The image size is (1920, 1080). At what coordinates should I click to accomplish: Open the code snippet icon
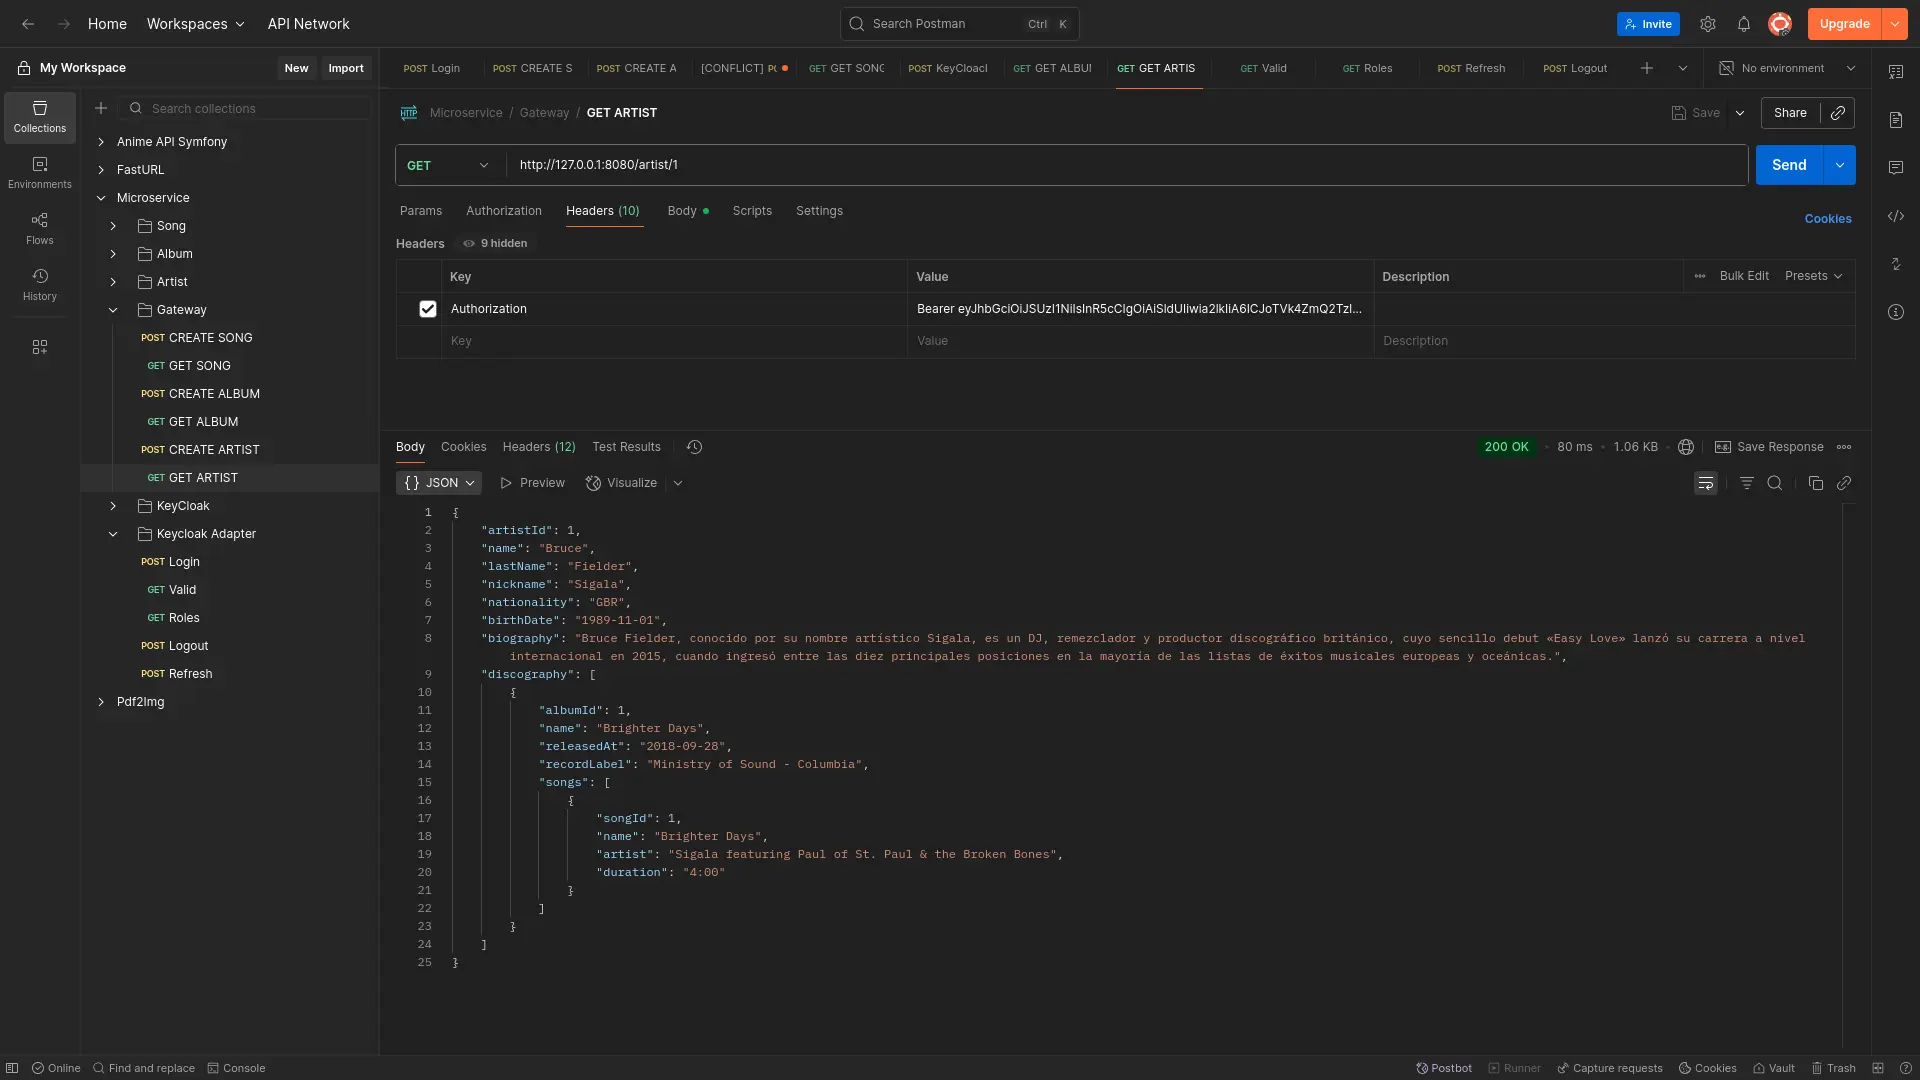pyautogui.click(x=1896, y=216)
